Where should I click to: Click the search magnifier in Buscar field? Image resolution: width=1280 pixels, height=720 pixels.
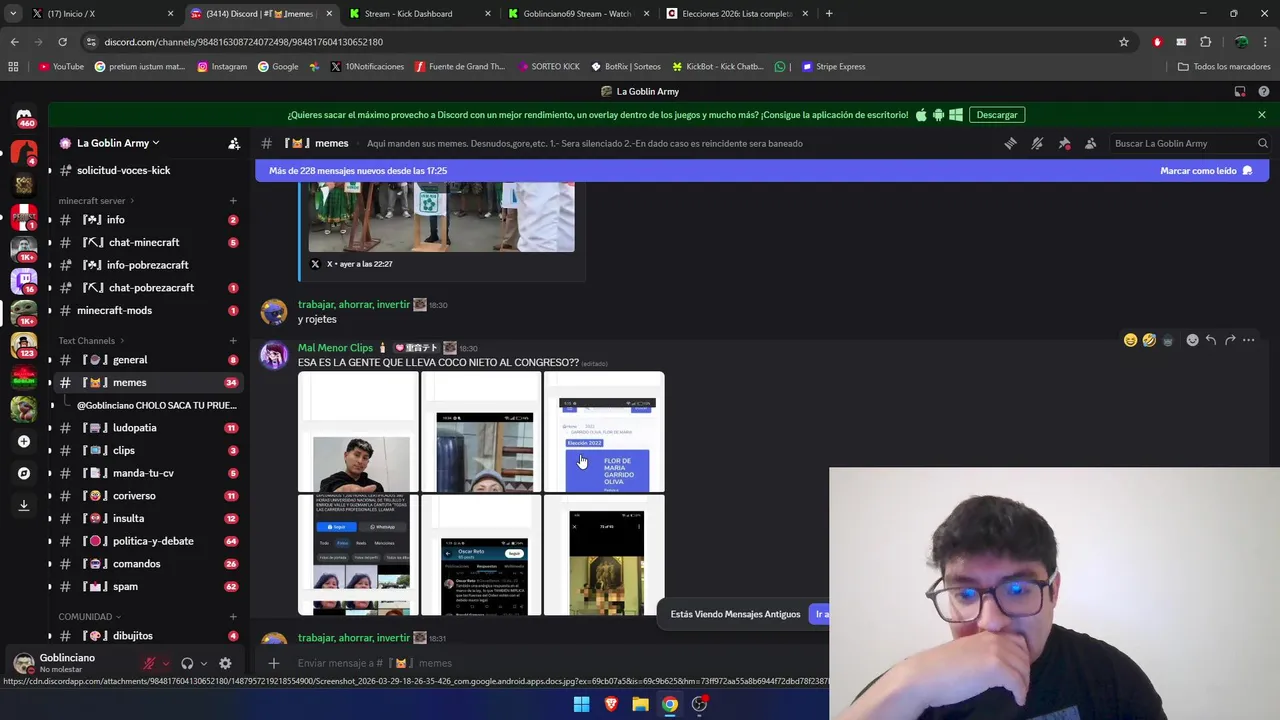(1262, 143)
